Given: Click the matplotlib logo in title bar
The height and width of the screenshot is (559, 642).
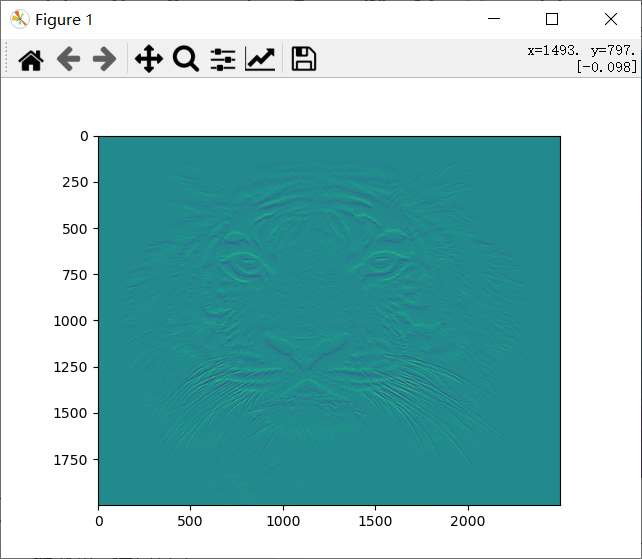Looking at the screenshot, I should point(19,19).
